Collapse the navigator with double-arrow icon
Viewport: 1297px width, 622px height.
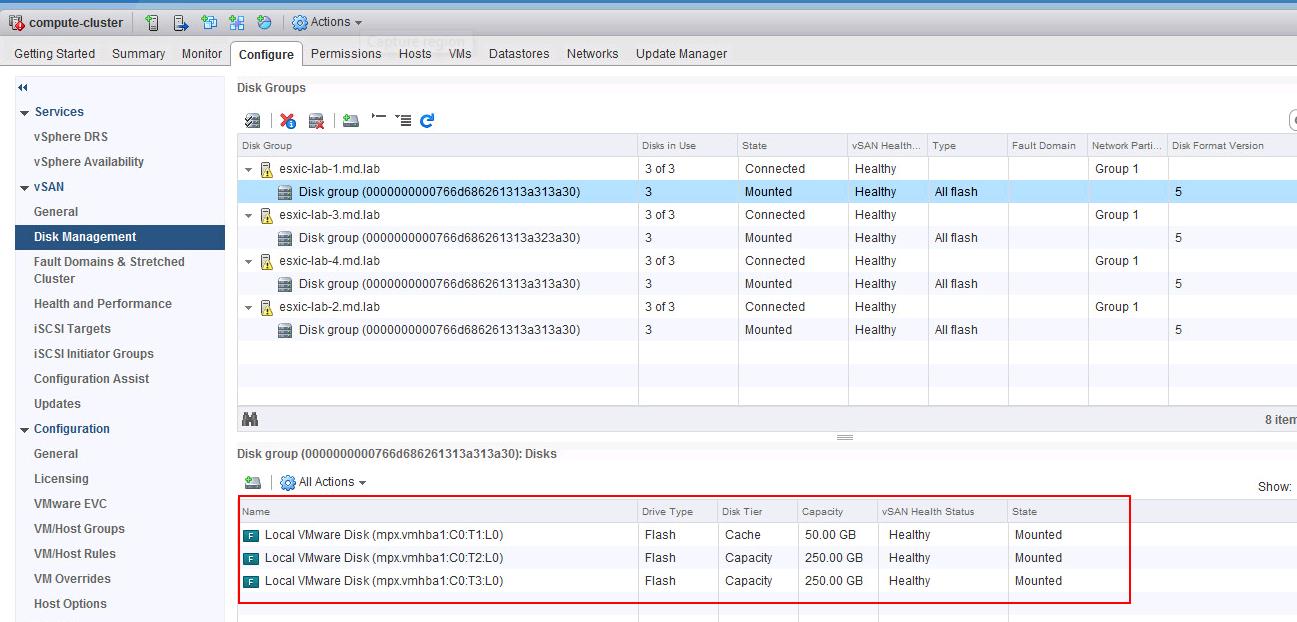coord(23,88)
